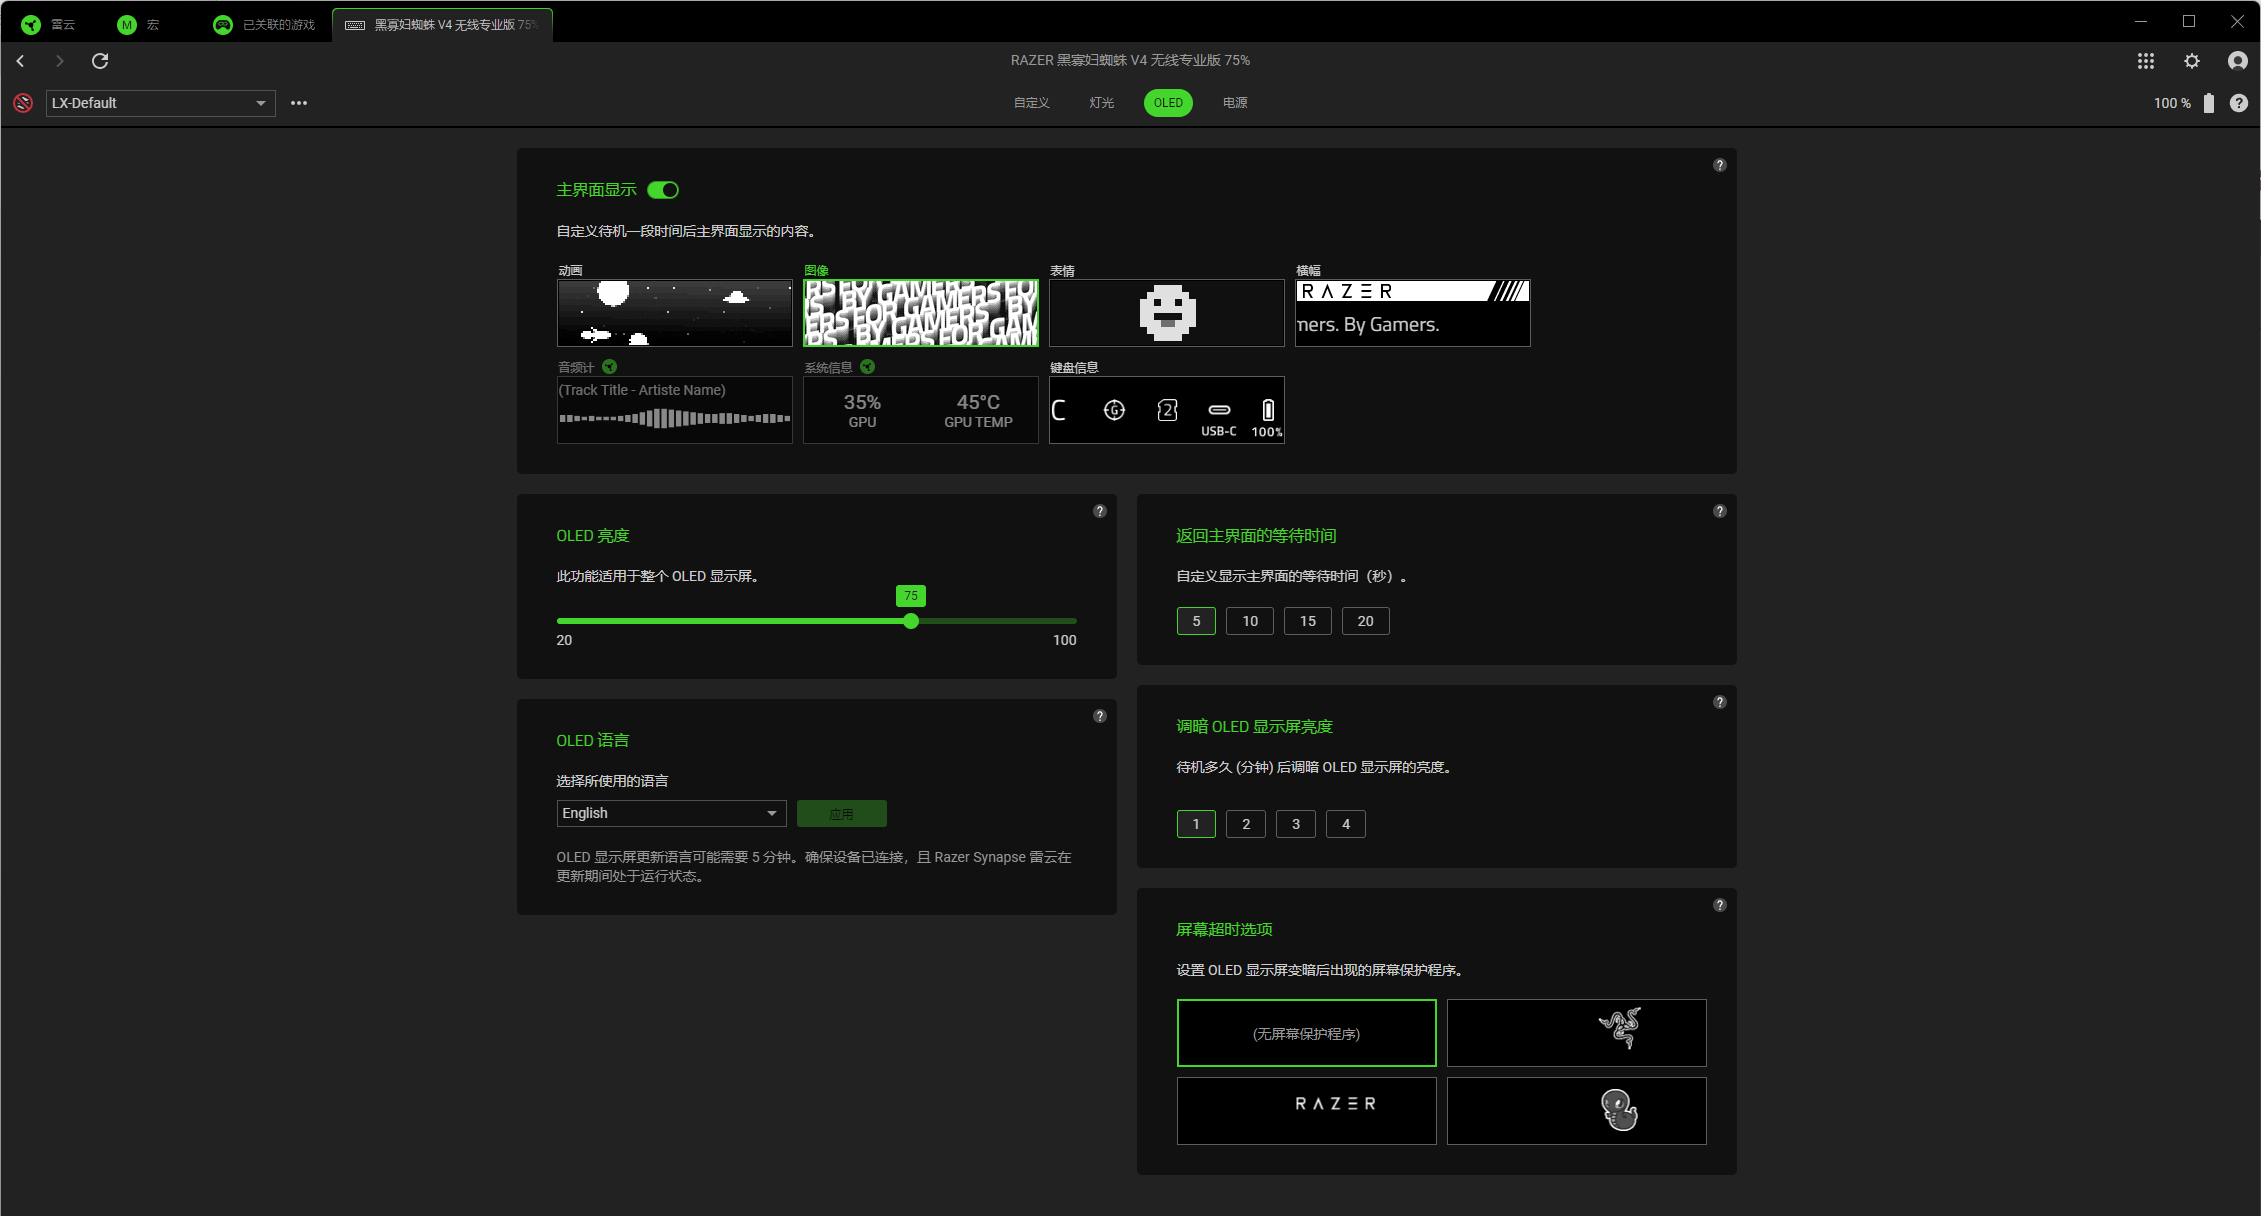Select the 键盘信息 keyboard info preview
The width and height of the screenshot is (2261, 1216).
coord(1167,410)
